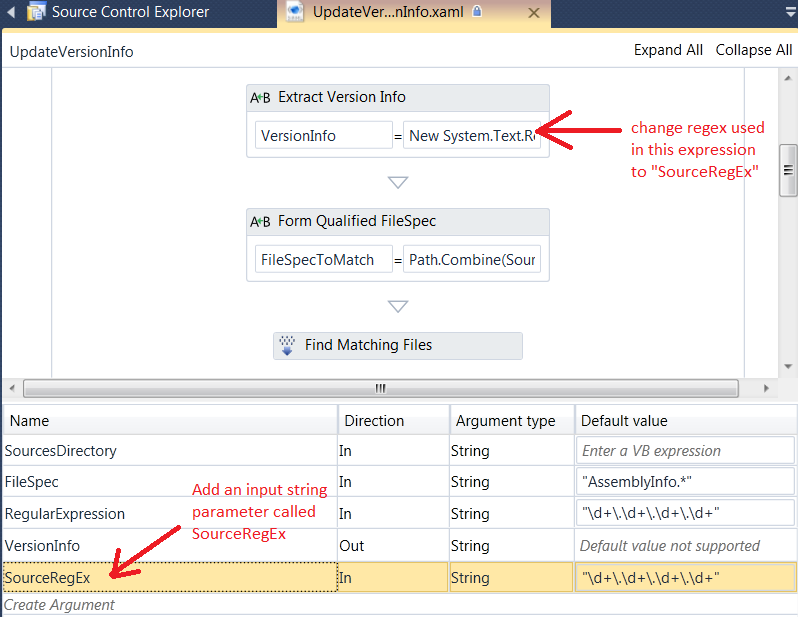Click the SourcesDirectory default value field

pyautogui.click(x=685, y=451)
